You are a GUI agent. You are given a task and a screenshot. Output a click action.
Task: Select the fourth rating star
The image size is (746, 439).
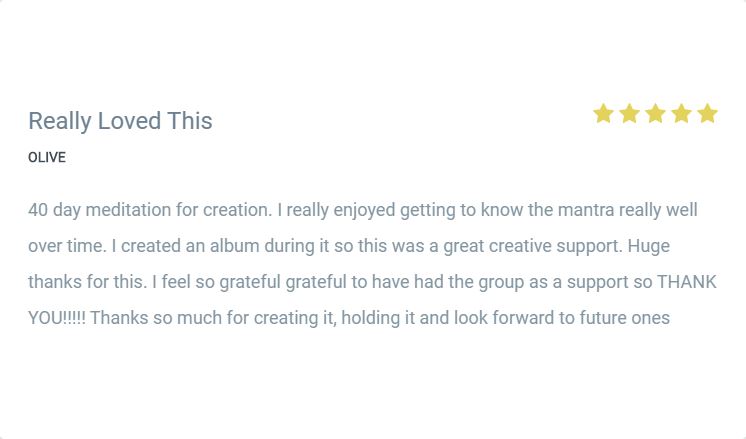tap(681, 114)
